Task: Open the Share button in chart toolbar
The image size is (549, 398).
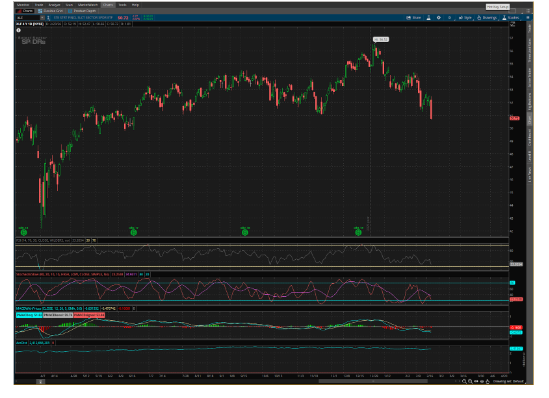Action: [x=414, y=18]
